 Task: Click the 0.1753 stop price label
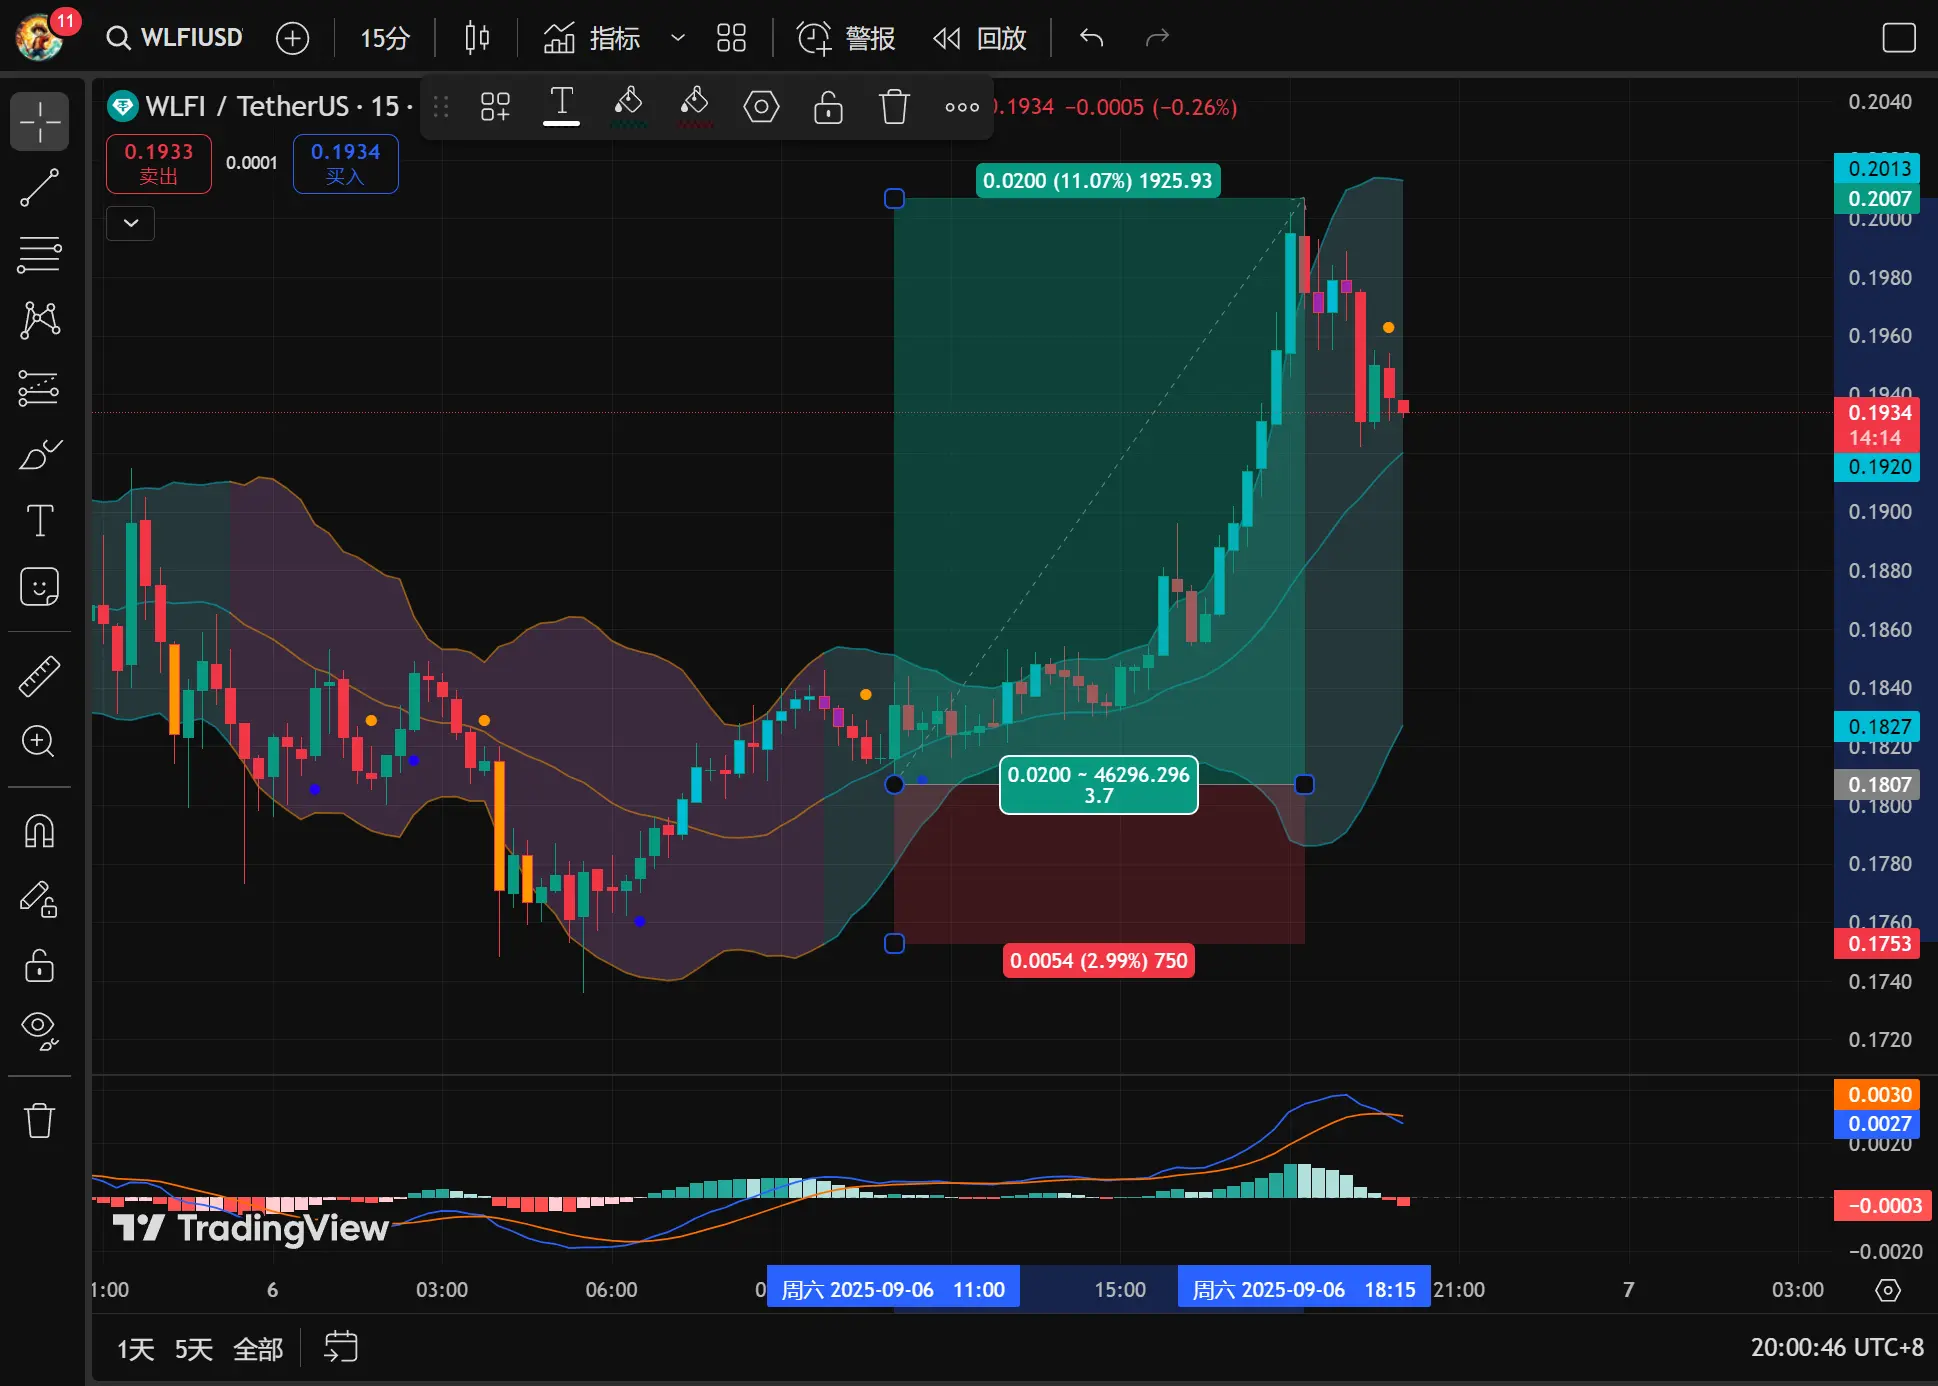(1877, 943)
